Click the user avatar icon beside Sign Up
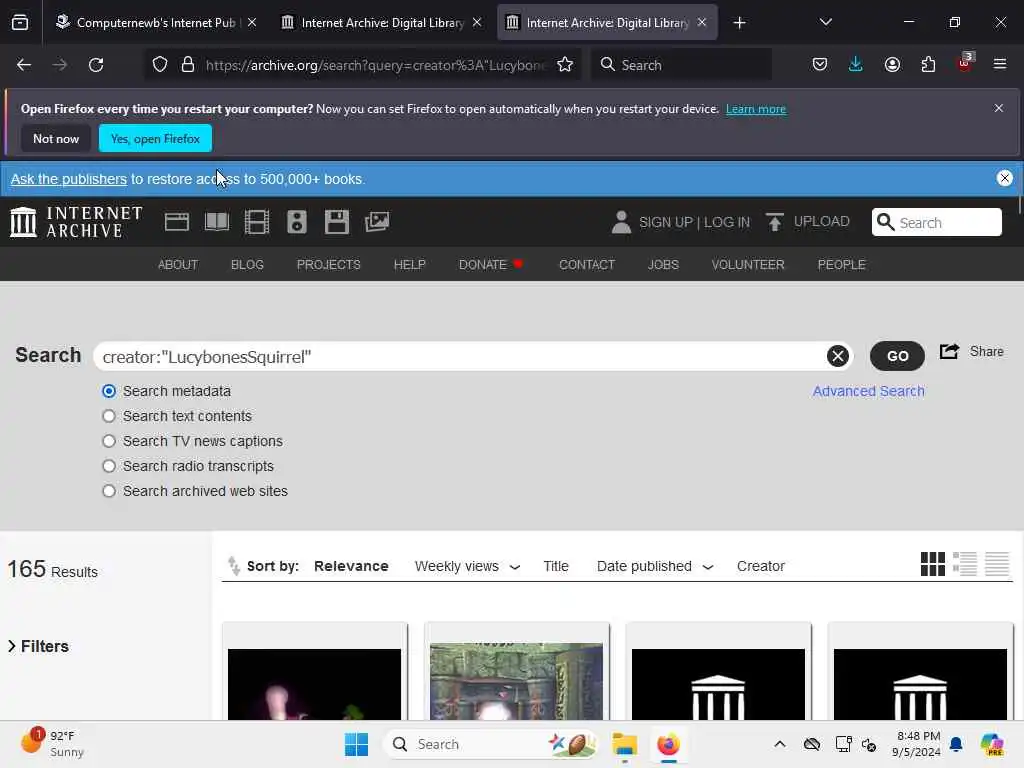This screenshot has width=1024, height=768. pyautogui.click(x=621, y=222)
